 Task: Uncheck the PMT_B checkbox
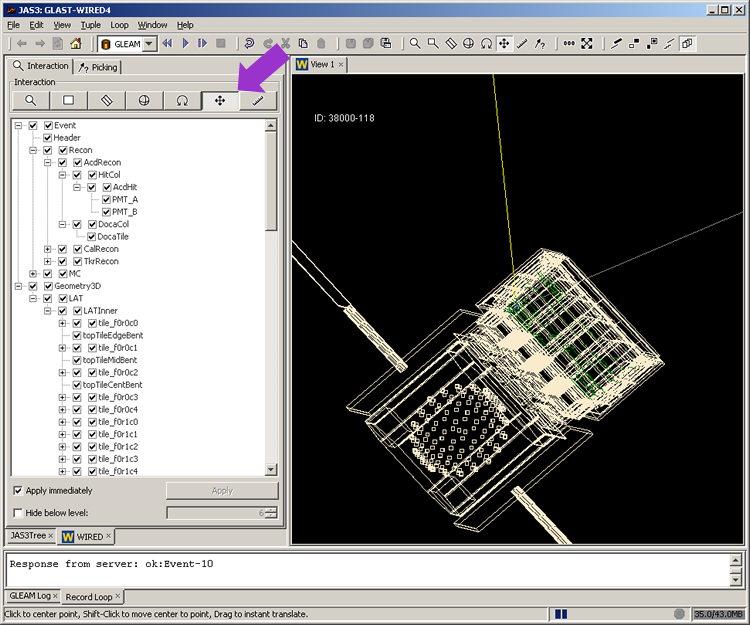pos(106,212)
